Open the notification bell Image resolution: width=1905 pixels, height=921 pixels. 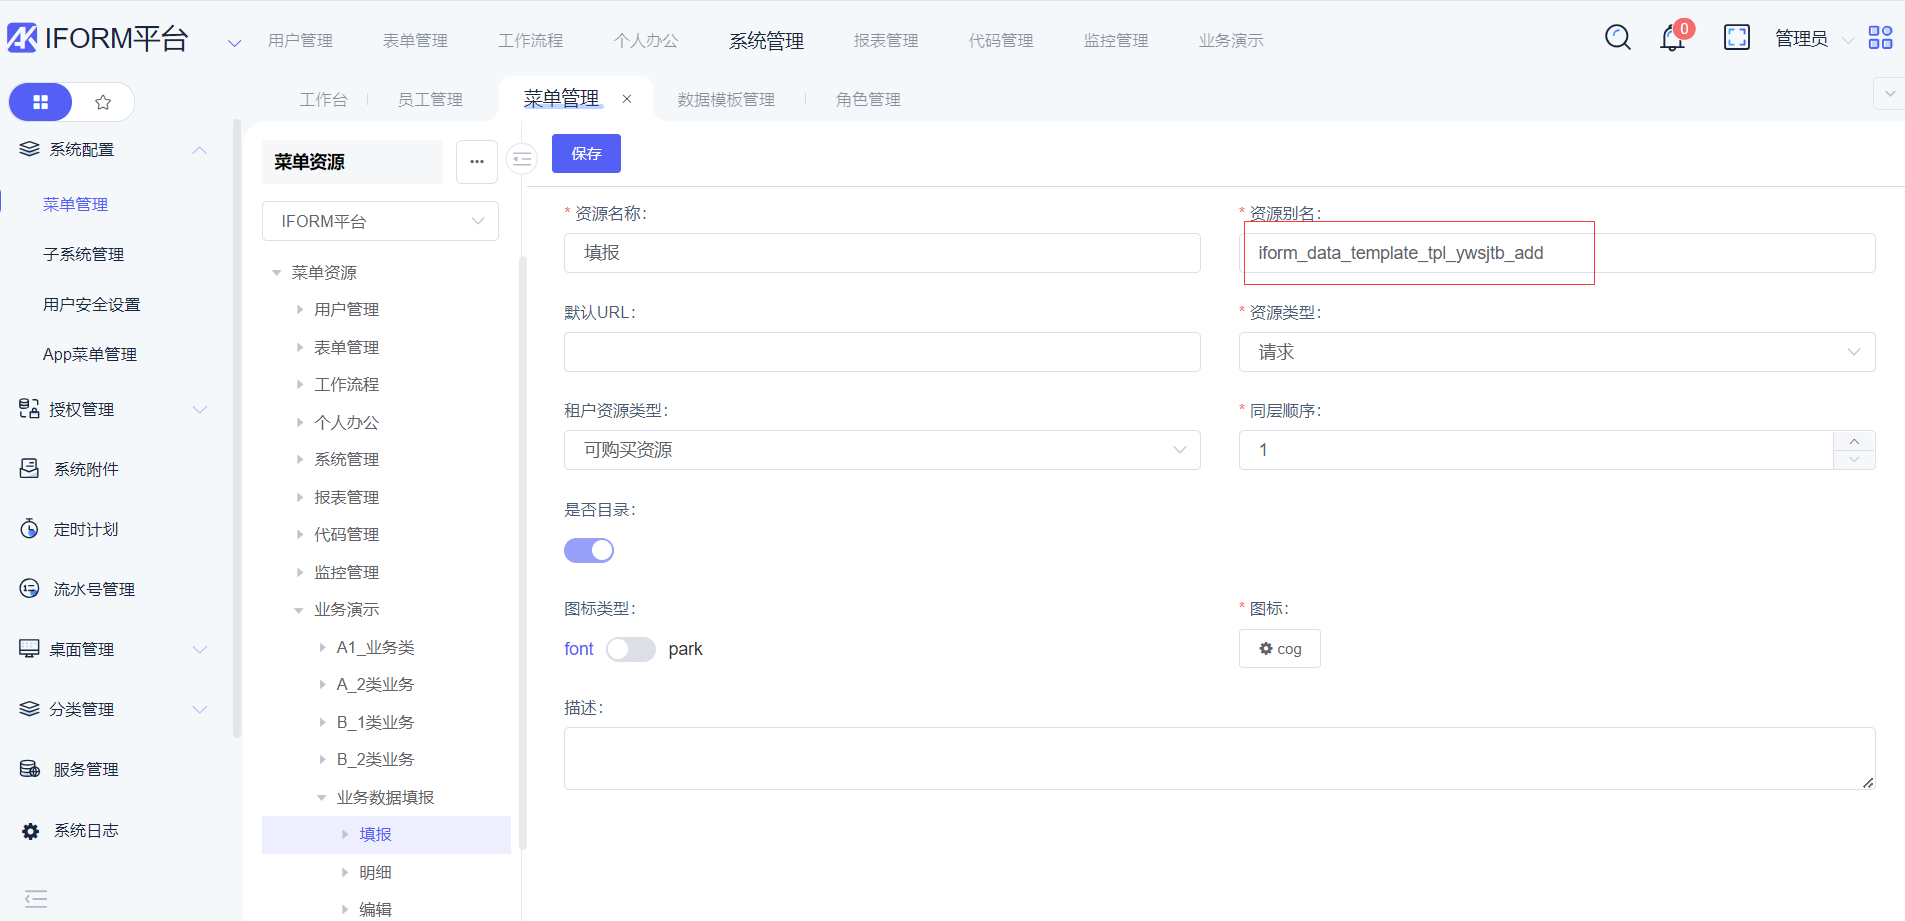coord(1672,39)
